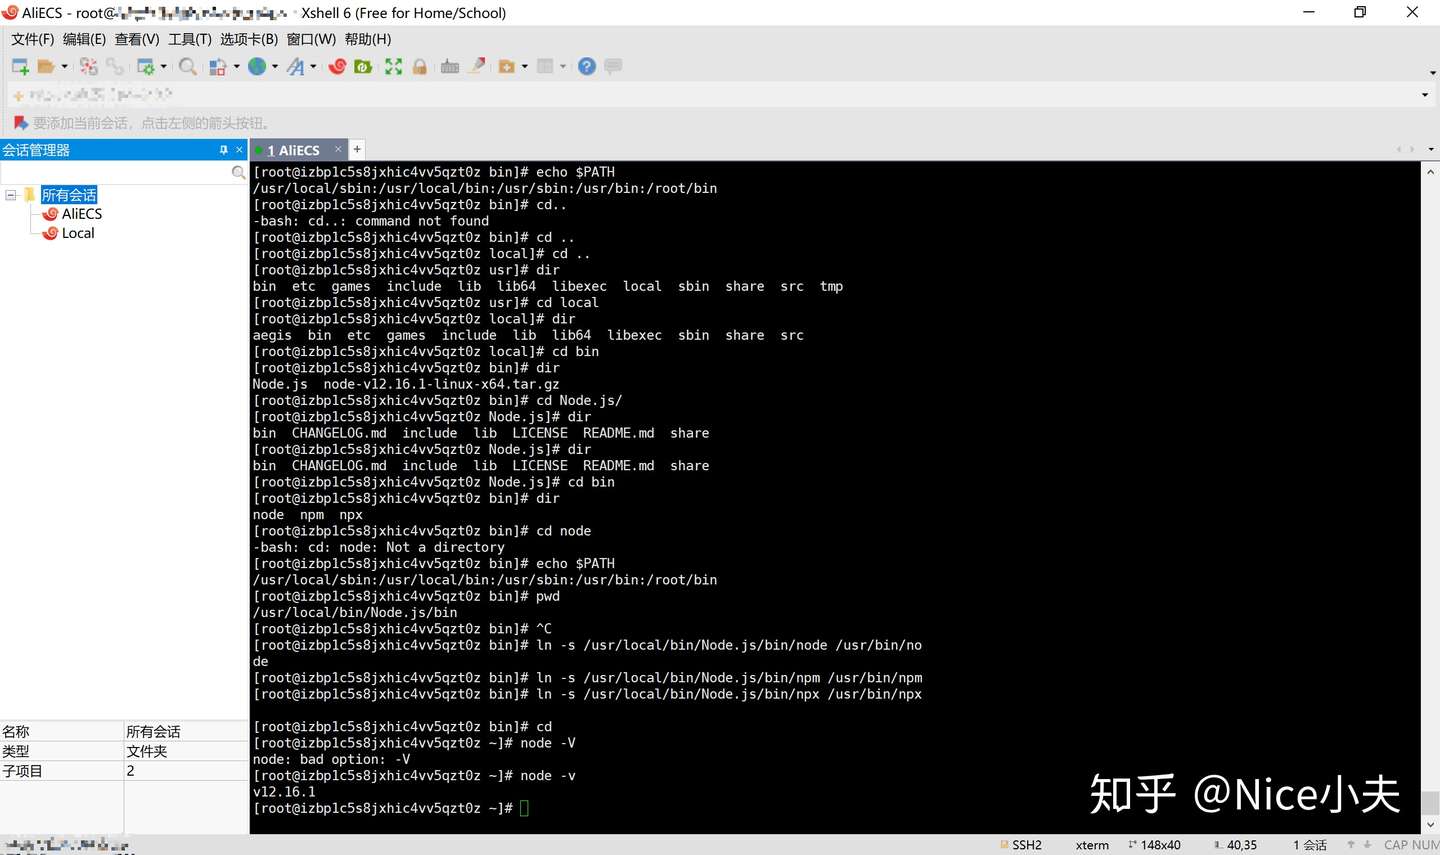Click the tab scroll right arrow

[x=1412, y=149]
